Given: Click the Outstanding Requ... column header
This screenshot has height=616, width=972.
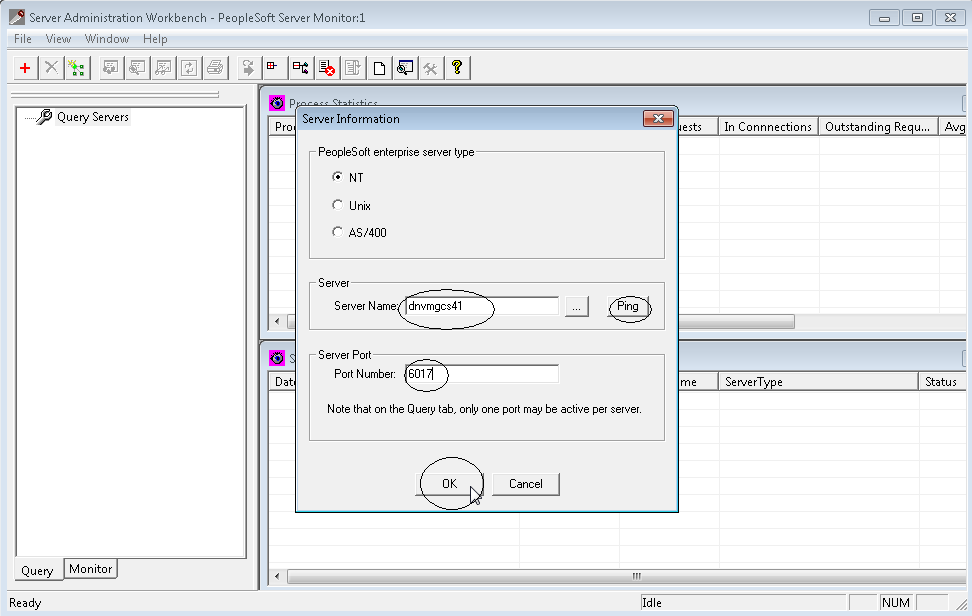Looking at the screenshot, I should (878, 127).
